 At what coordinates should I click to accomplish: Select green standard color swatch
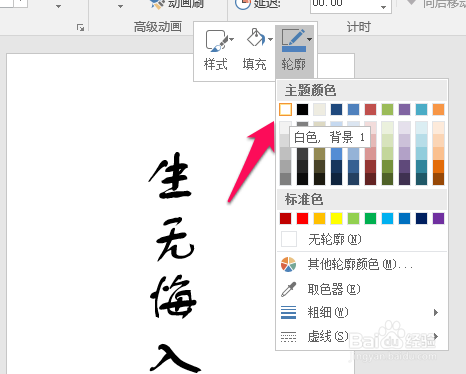tap(371, 219)
